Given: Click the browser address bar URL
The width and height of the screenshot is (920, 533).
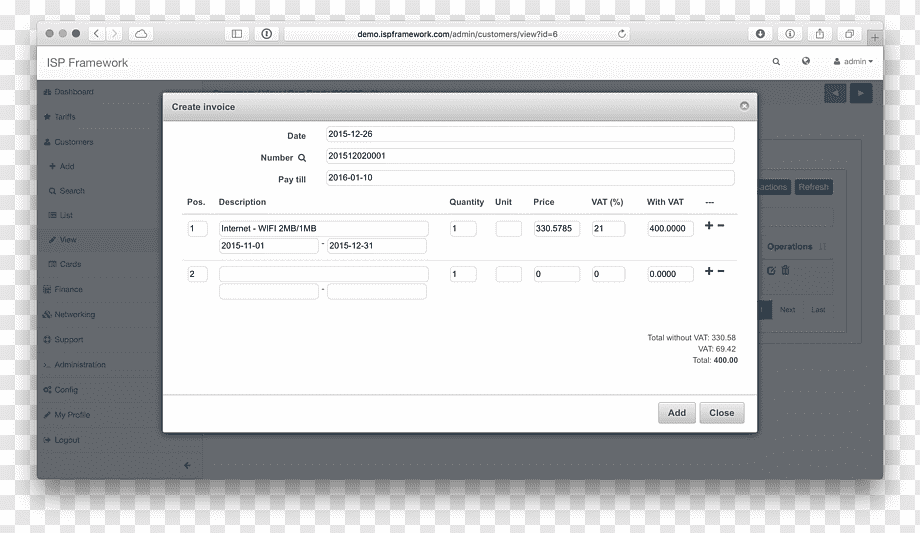Looking at the screenshot, I should pos(457,34).
